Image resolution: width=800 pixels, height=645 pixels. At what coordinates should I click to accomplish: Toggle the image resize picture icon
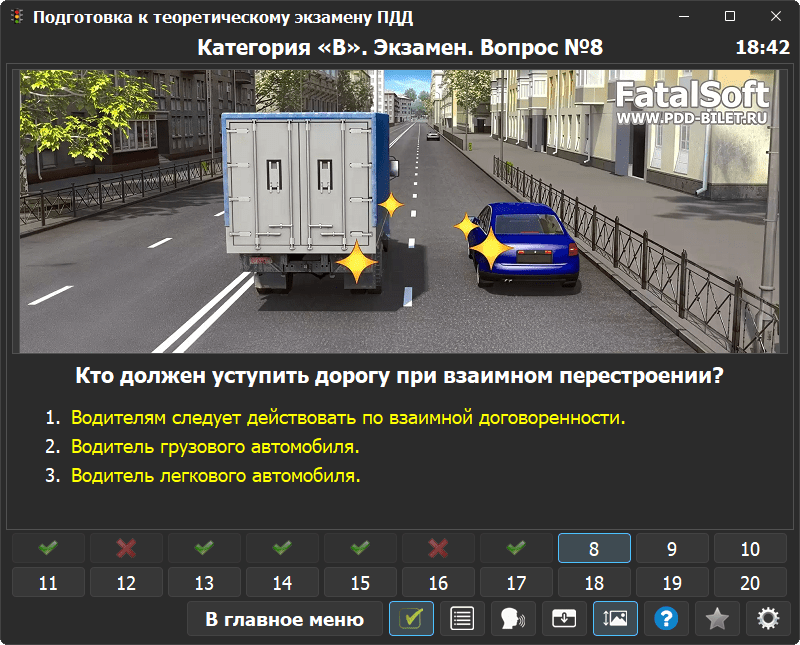[x=615, y=619]
